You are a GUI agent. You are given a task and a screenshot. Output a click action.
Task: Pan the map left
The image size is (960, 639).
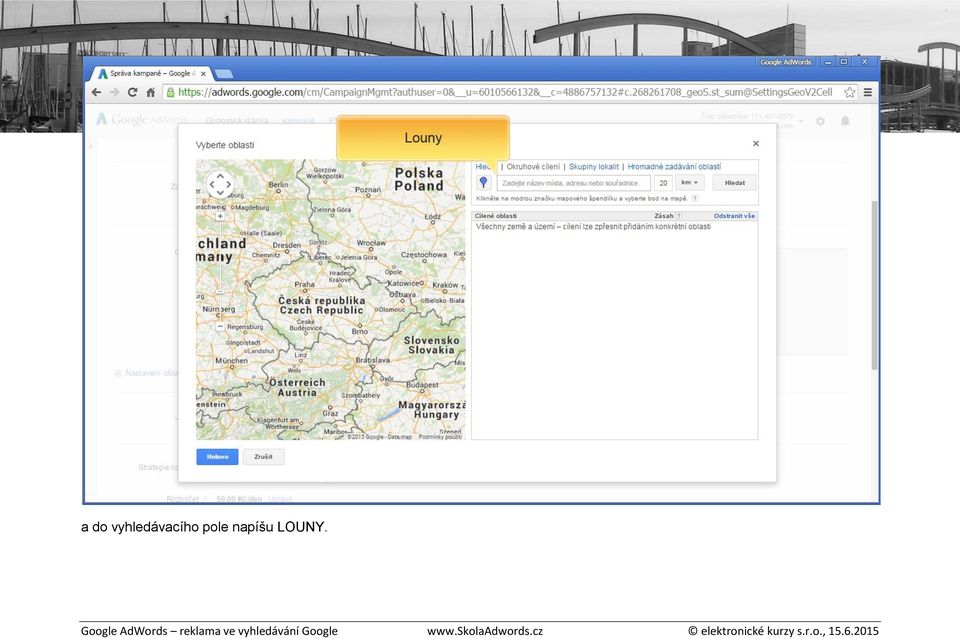212,184
